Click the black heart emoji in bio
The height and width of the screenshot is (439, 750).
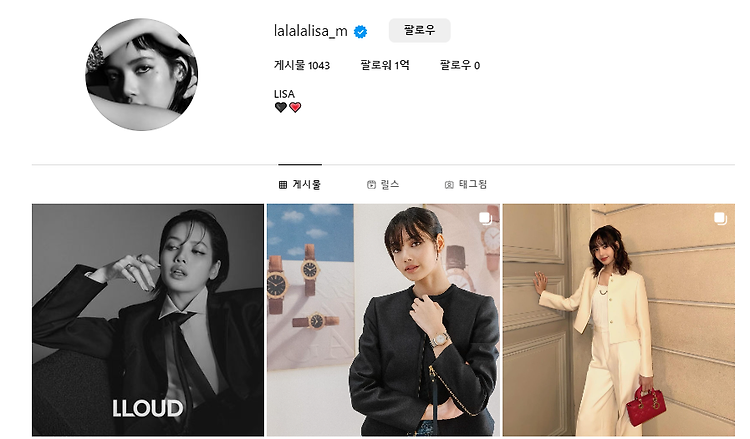coord(281,108)
